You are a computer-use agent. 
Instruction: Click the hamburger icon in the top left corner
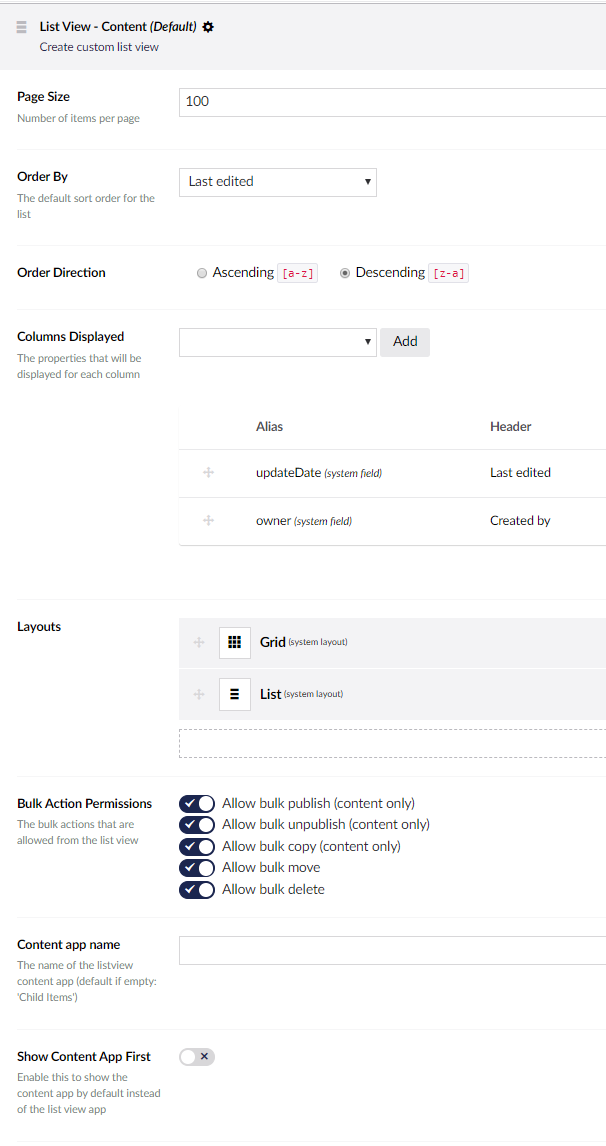pyautogui.click(x=19, y=28)
